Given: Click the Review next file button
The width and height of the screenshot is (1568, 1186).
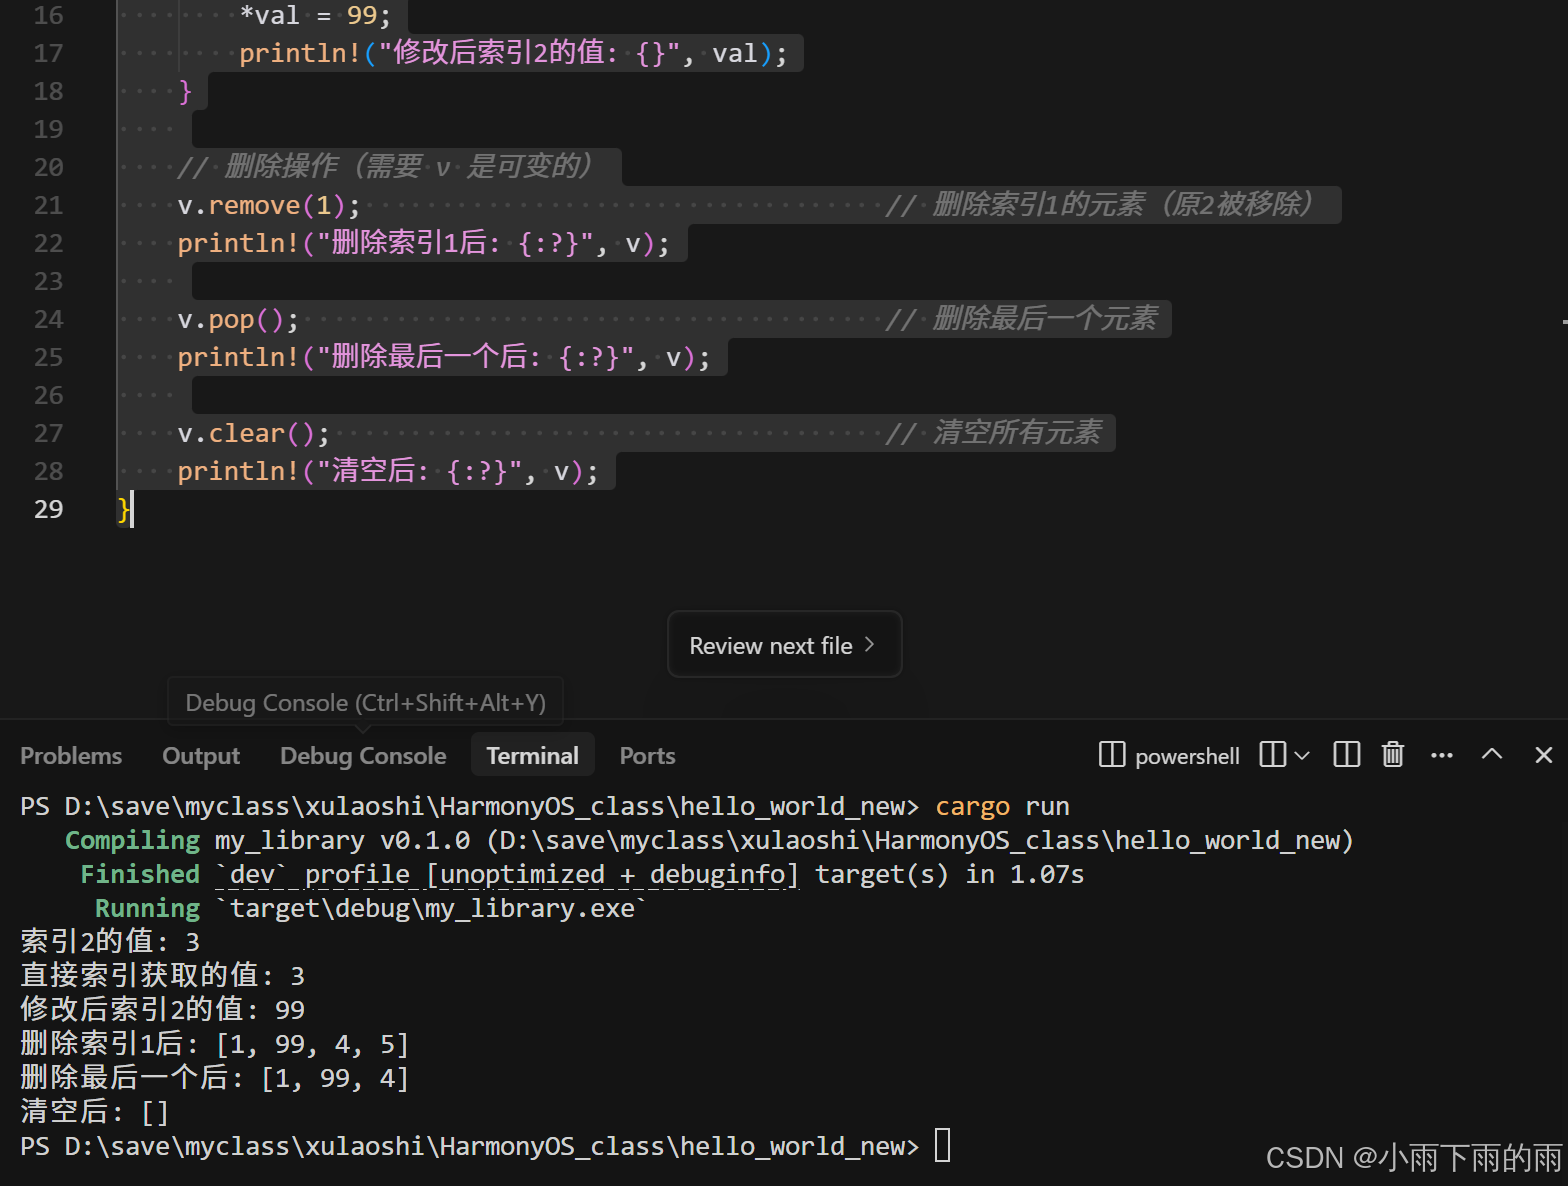Looking at the screenshot, I should pyautogui.click(x=784, y=645).
